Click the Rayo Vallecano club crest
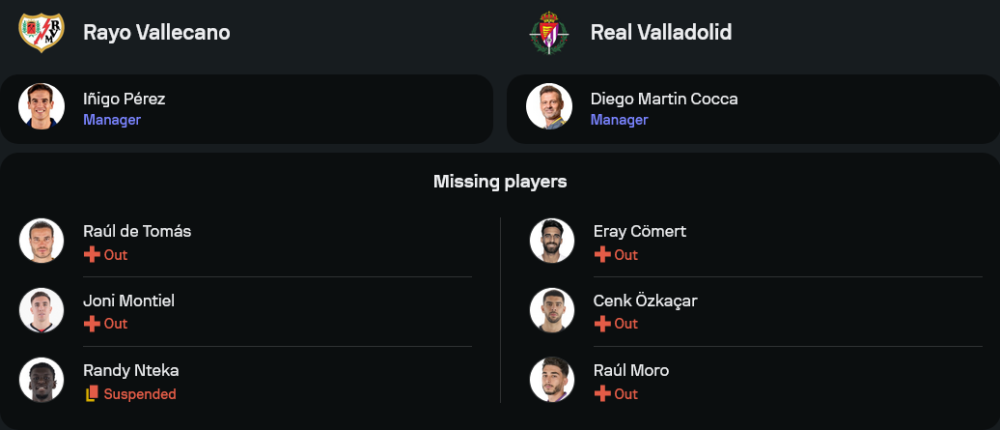 pos(41,32)
